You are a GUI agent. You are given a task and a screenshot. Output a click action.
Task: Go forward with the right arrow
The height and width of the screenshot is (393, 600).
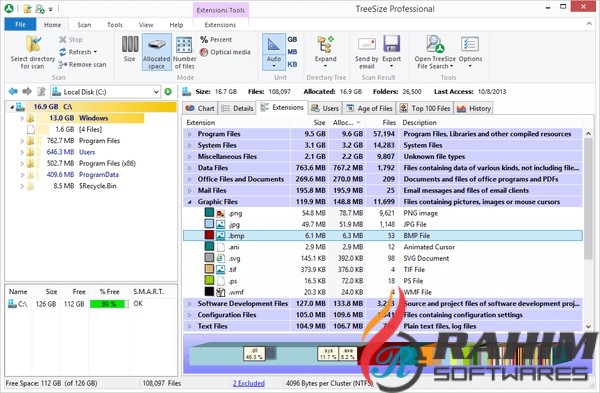(x=27, y=91)
